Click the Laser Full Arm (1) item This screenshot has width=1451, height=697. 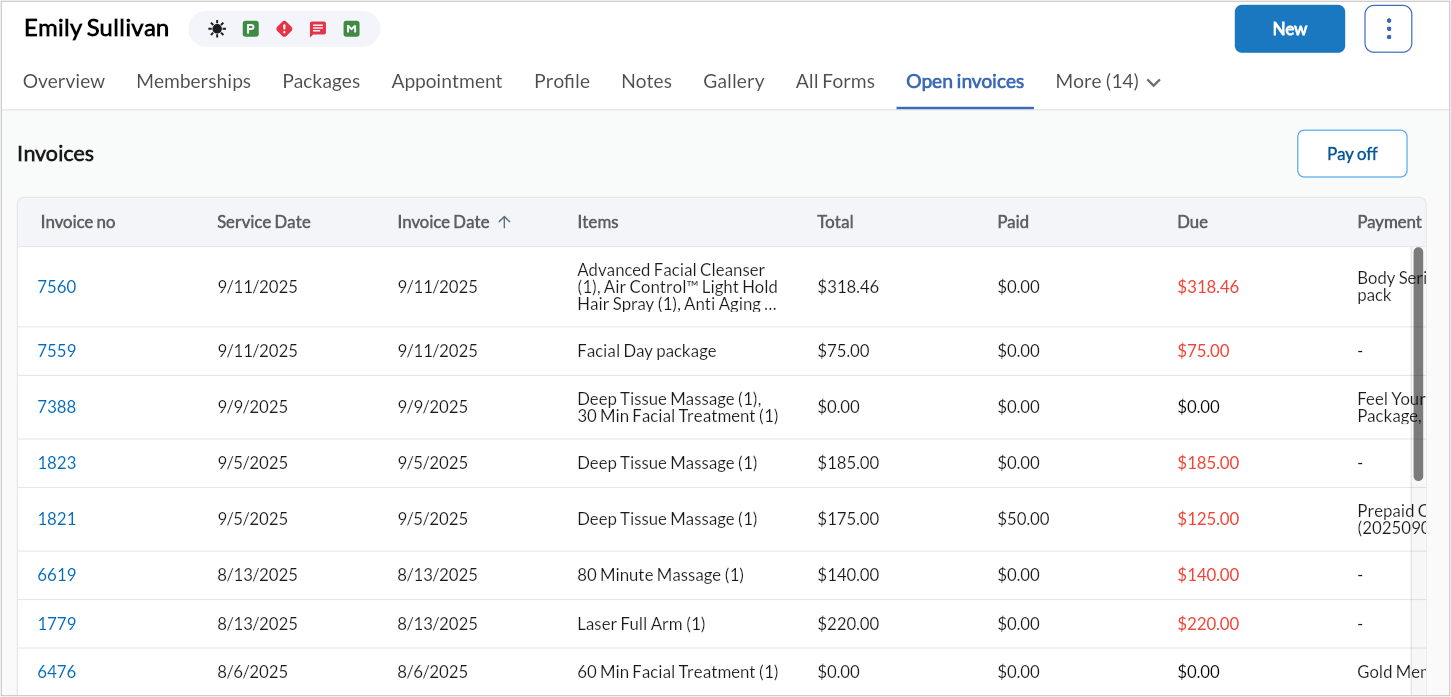click(642, 624)
